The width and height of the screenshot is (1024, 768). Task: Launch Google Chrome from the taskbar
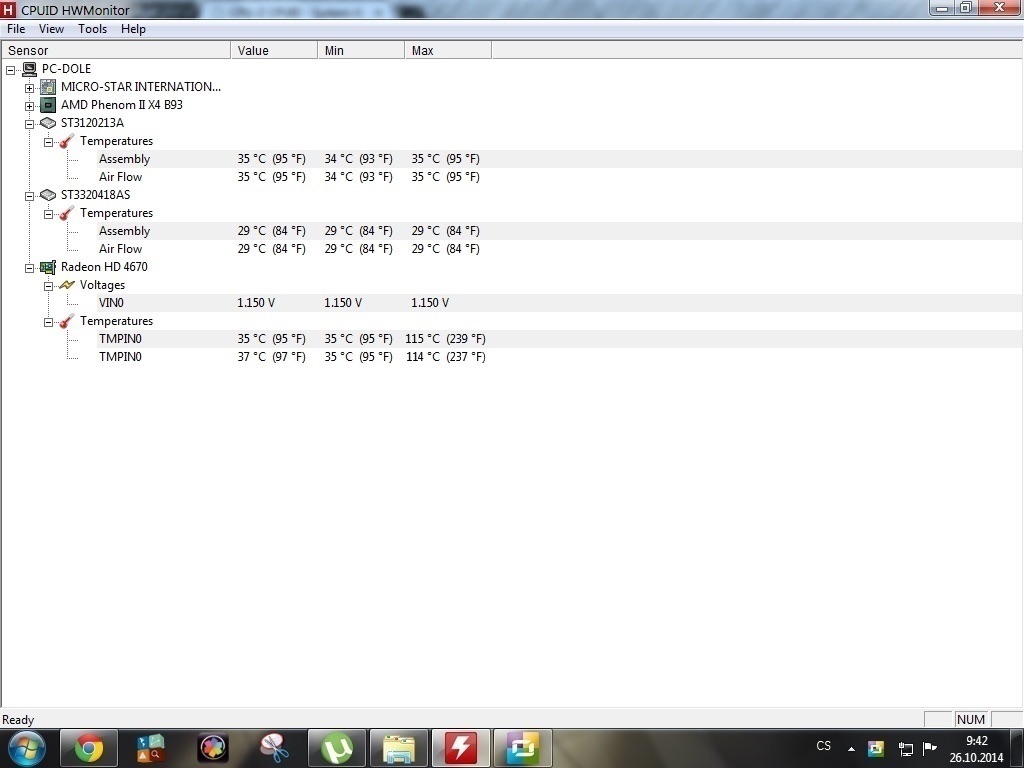[89, 748]
